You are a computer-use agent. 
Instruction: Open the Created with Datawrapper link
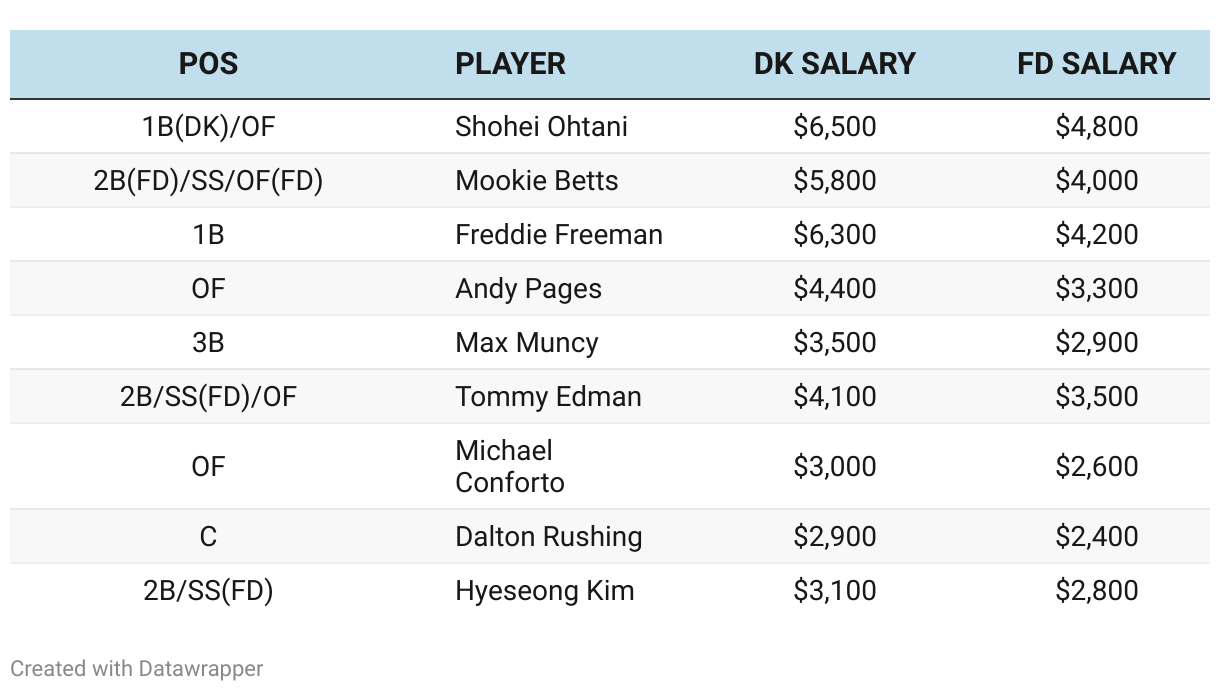coord(137,668)
